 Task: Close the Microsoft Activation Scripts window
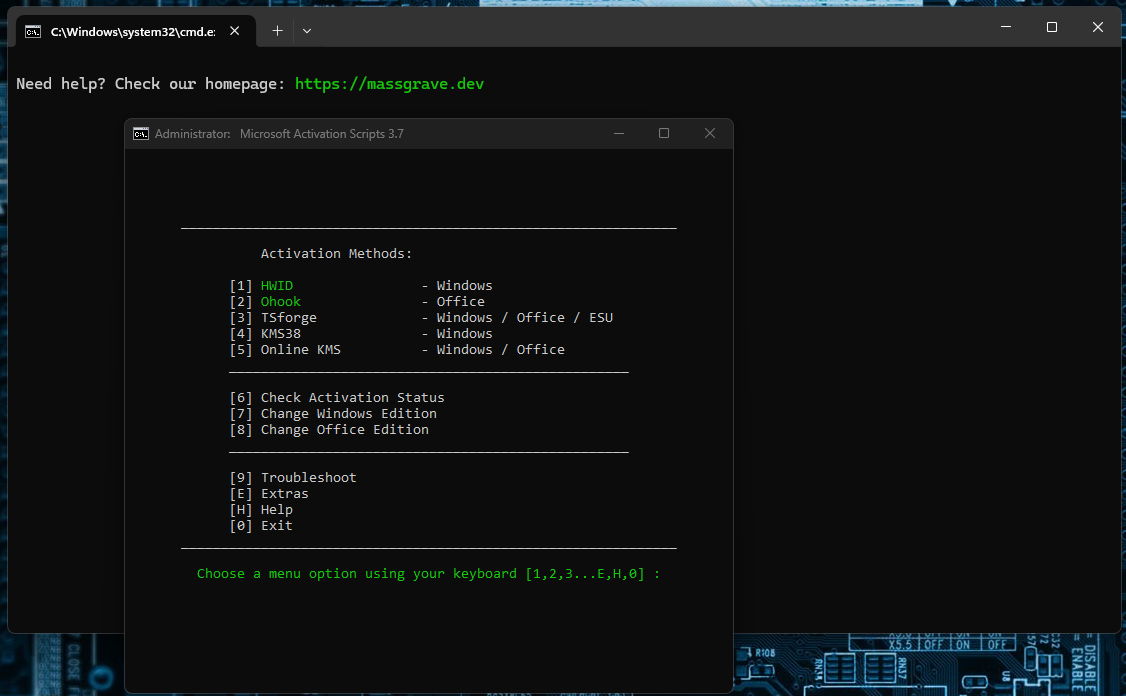click(x=709, y=134)
